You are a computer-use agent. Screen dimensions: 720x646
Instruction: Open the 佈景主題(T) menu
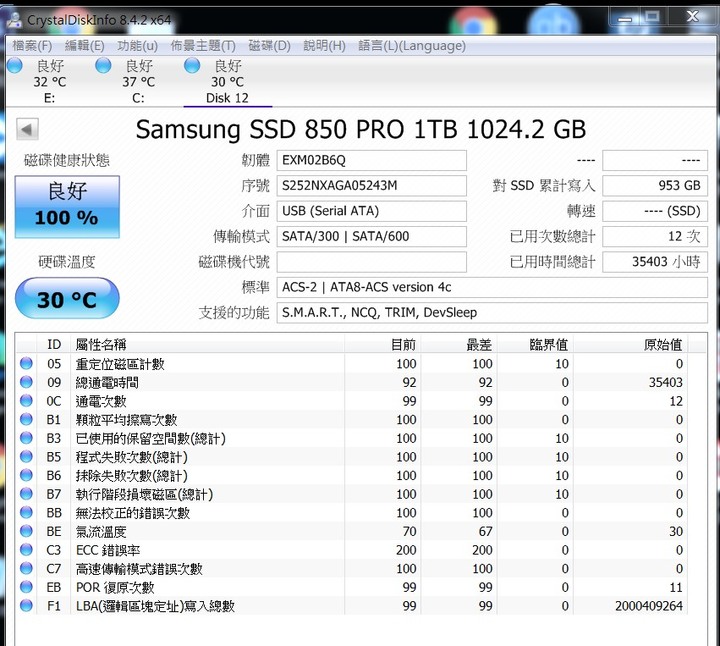click(x=203, y=46)
